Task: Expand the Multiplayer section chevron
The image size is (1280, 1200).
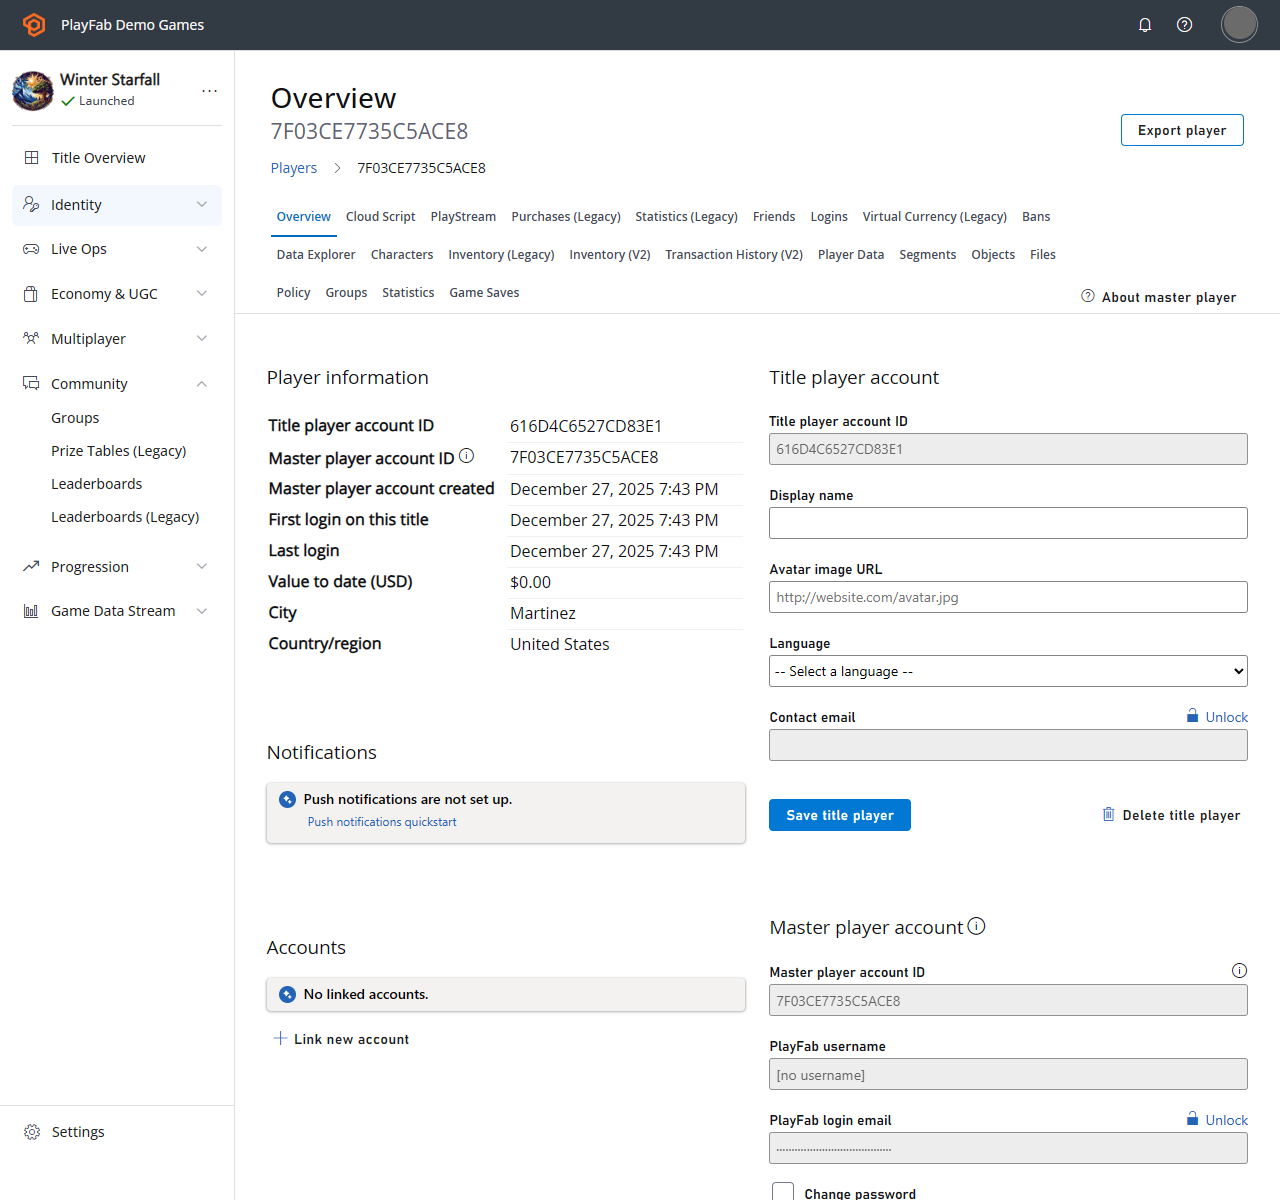Action: click(202, 339)
